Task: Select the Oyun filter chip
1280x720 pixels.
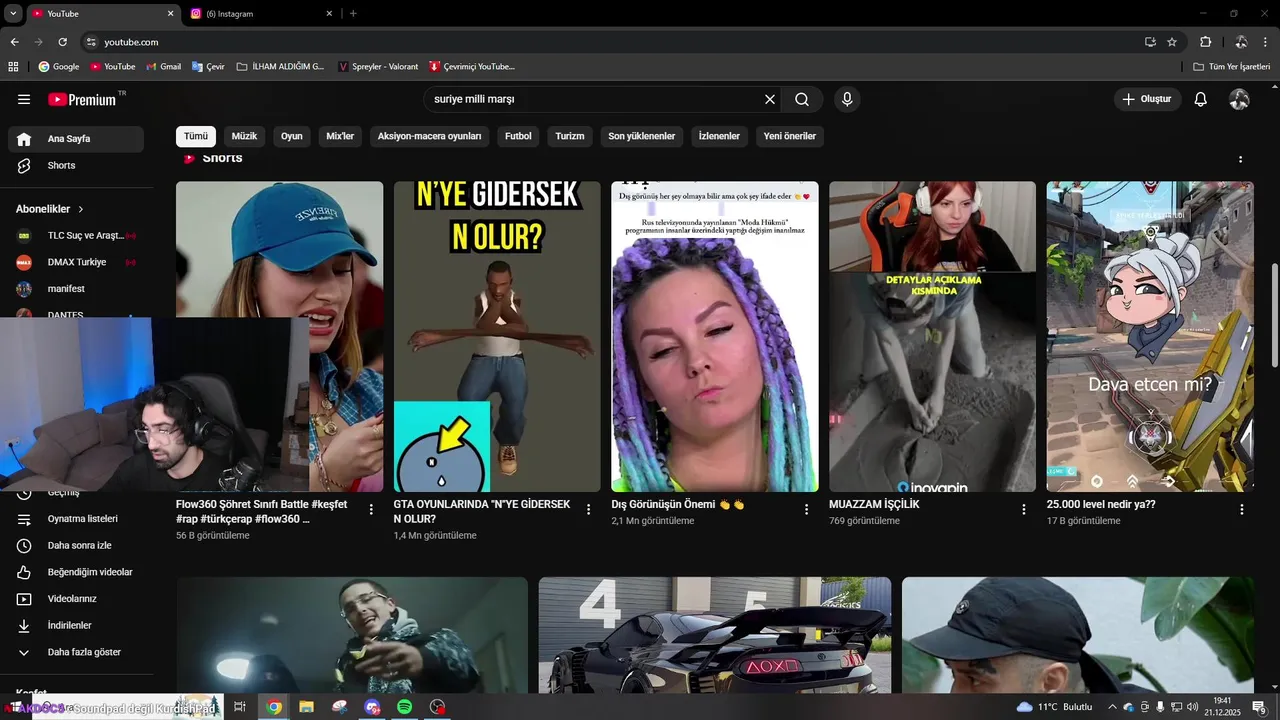Action: coord(292,136)
